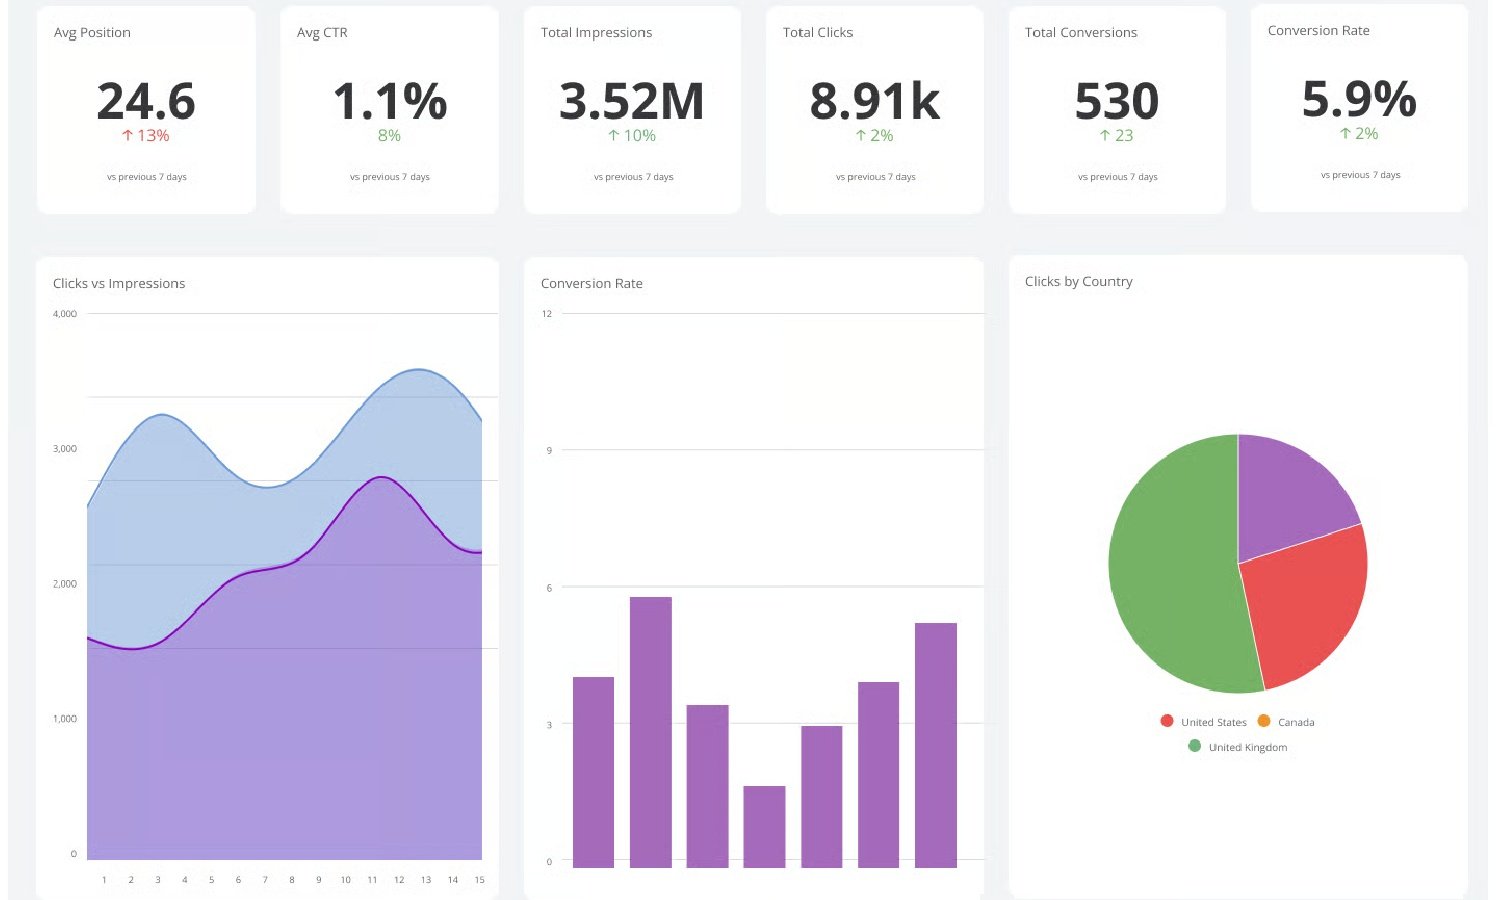Click the 15 label on the x-axis
The height and width of the screenshot is (900, 1500).
point(480,880)
